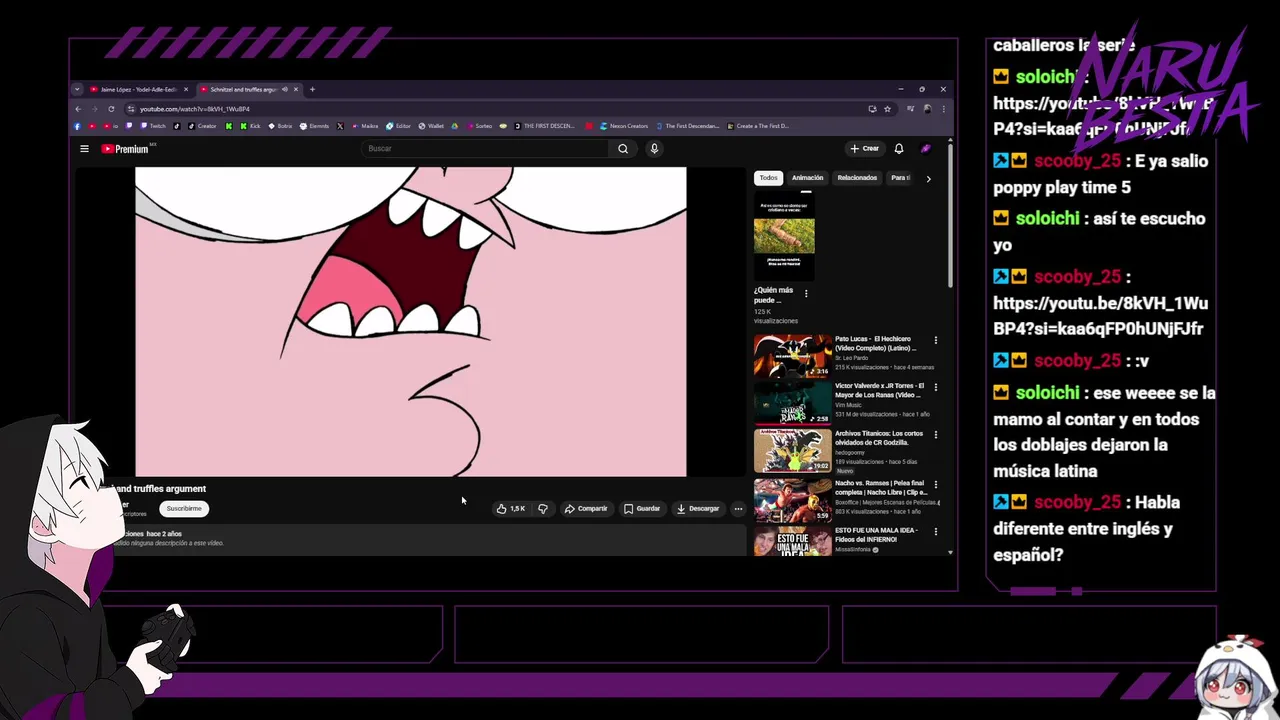Viewport: 1280px width, 720px height.
Task: Open the Botrix bookmark
Action: pyautogui.click(x=280, y=126)
